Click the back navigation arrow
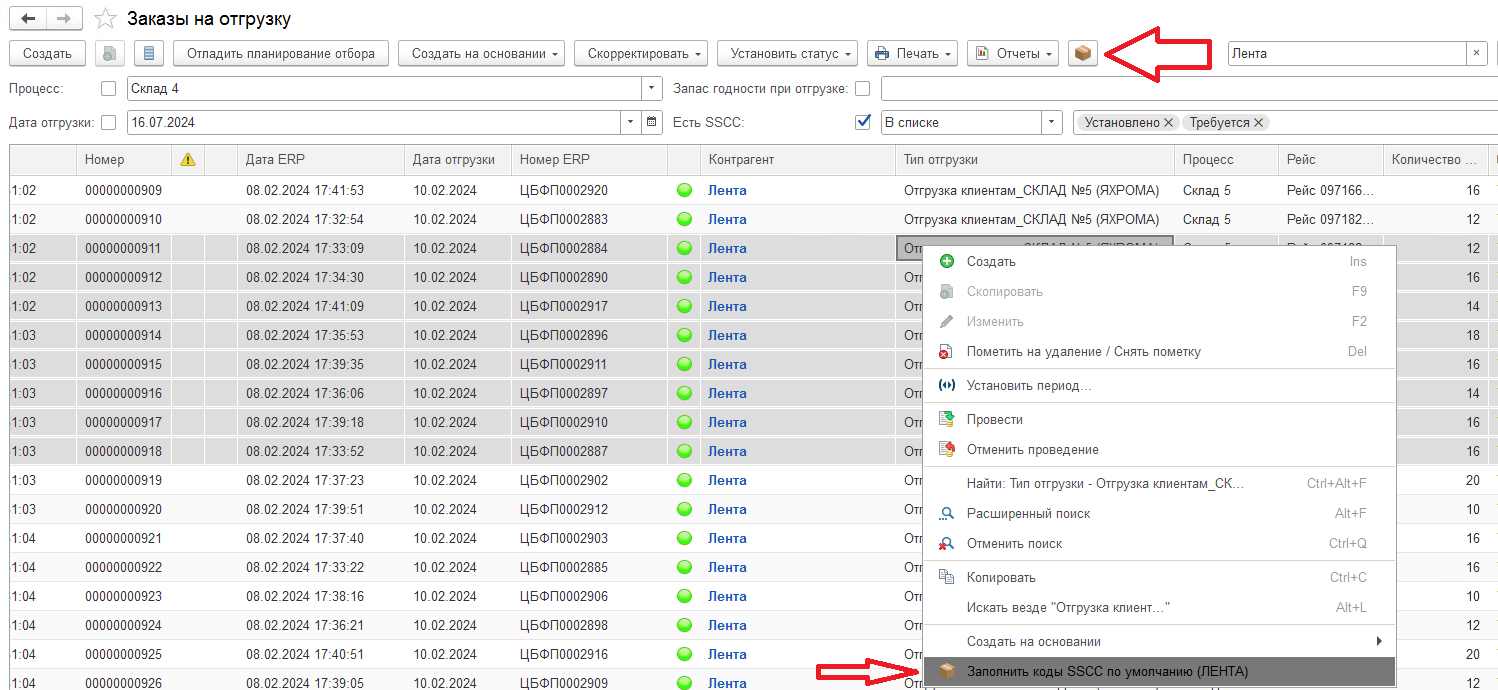Image resolution: width=1498 pixels, height=690 pixels. coord(28,19)
